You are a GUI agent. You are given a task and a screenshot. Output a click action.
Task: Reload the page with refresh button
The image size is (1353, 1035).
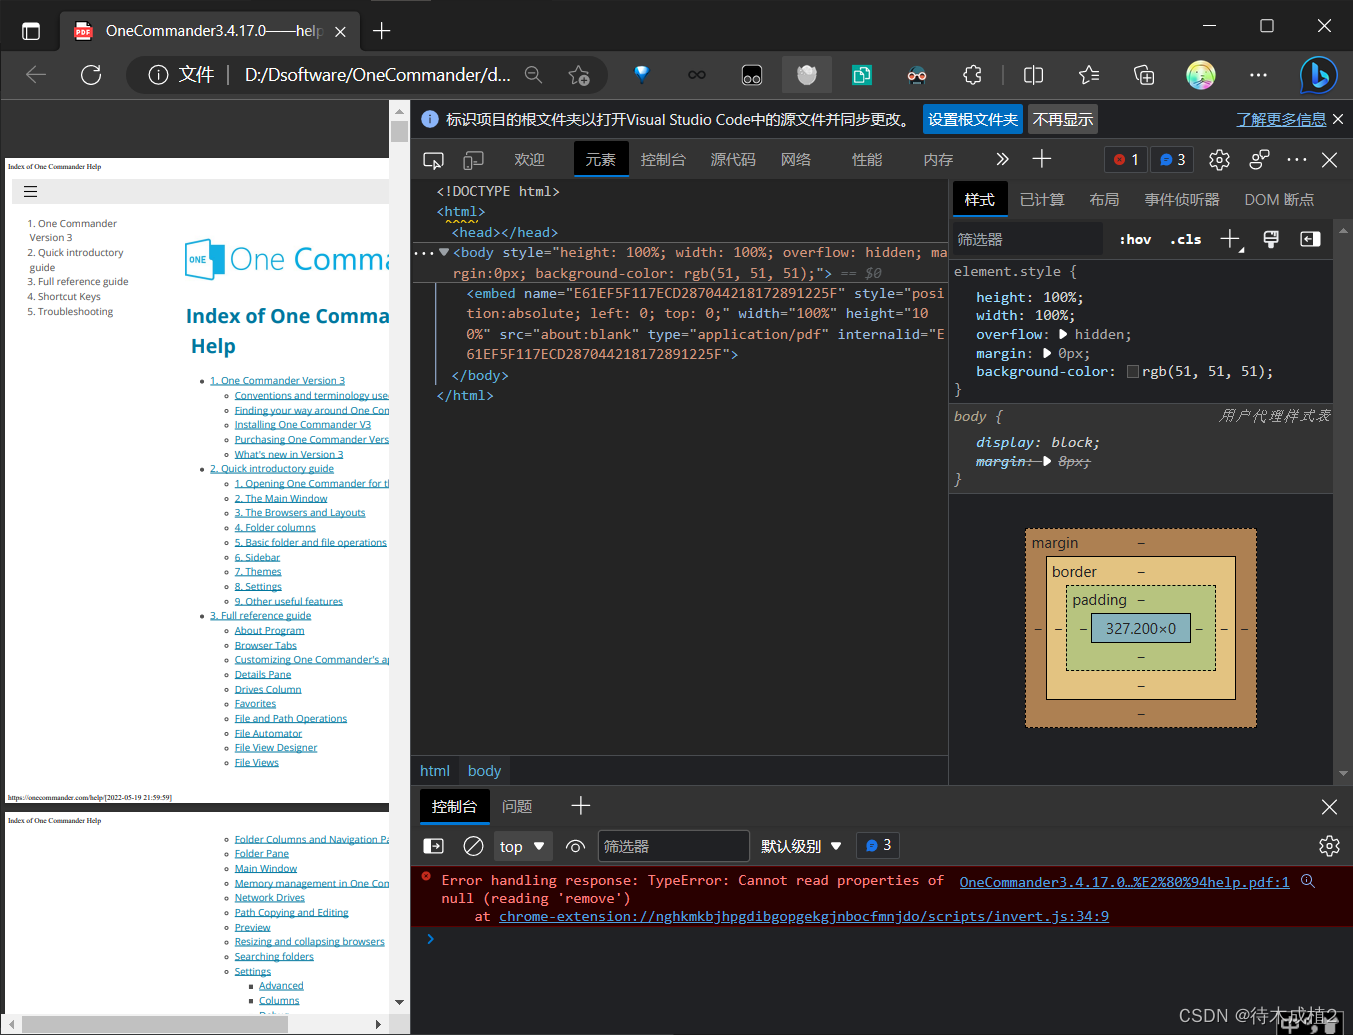click(91, 75)
